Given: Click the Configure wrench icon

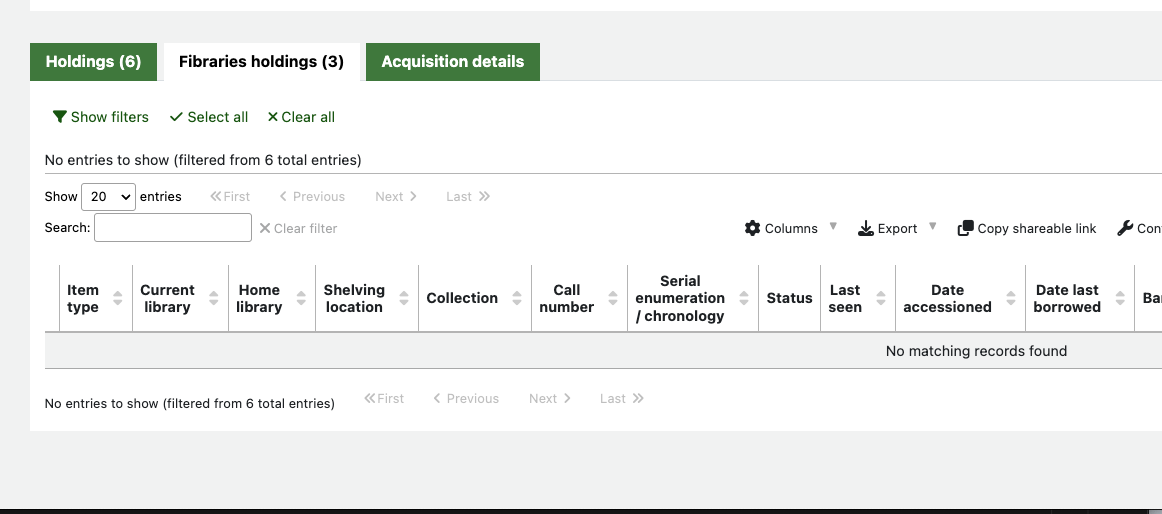Looking at the screenshot, I should (x=1125, y=228).
